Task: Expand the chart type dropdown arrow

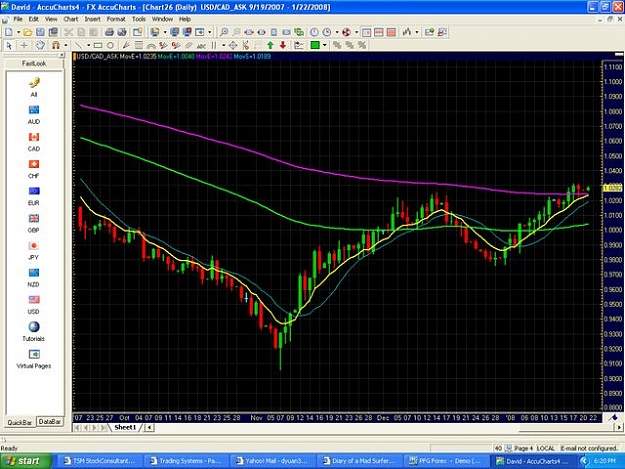Action: click(x=417, y=32)
